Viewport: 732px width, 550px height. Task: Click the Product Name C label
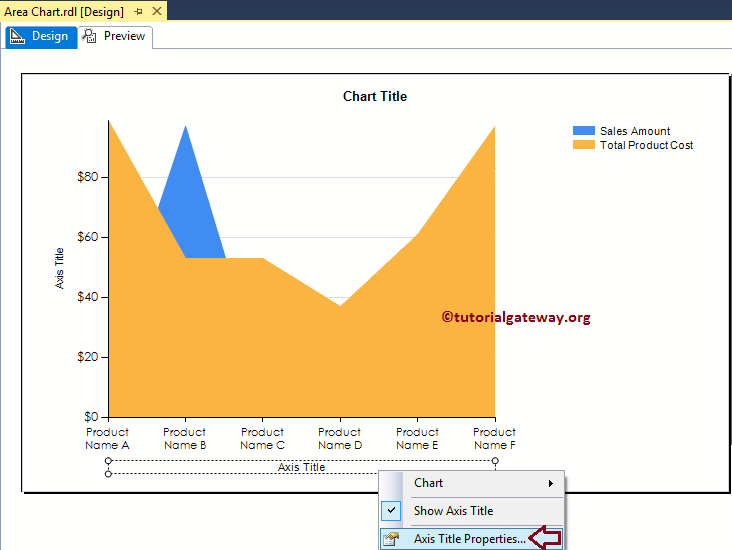pos(262,438)
